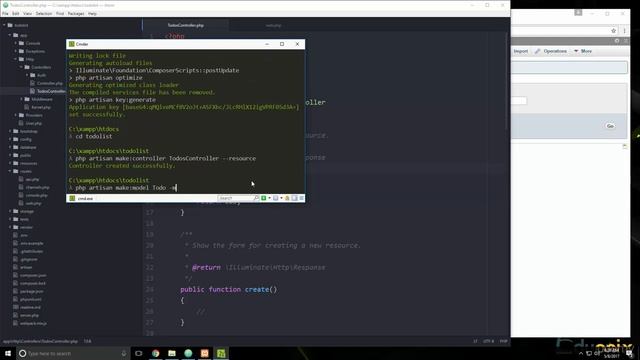Open User.php in the tree view
Image resolution: width=640 pixels, height=360 pixels.
(33, 123)
